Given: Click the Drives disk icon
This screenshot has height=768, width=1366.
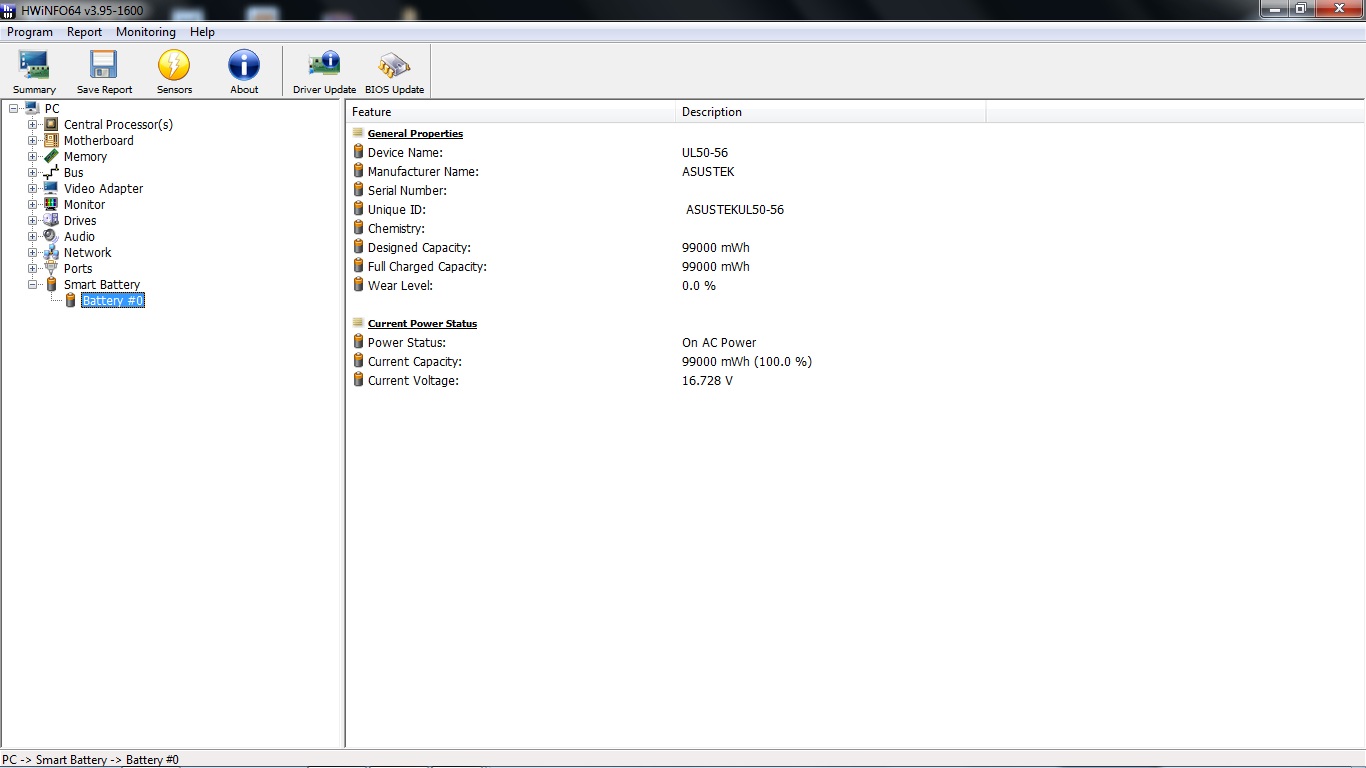Looking at the screenshot, I should 51,220.
